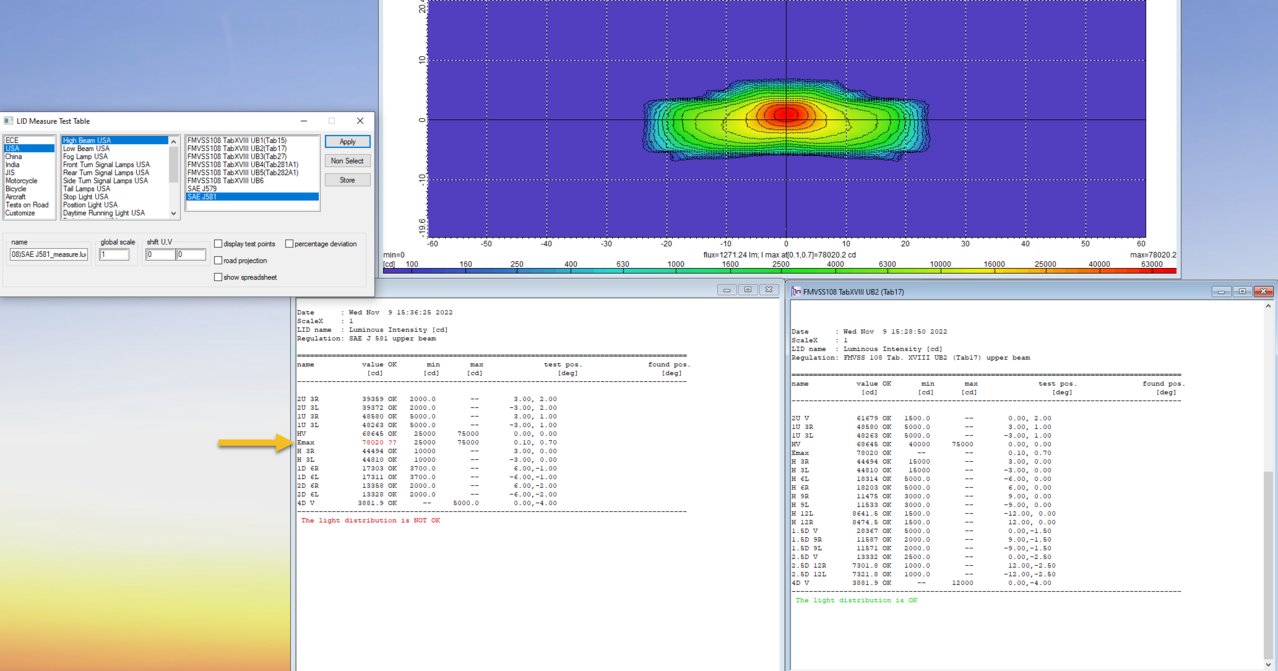
Task: Click the name input field
Action: click(x=48, y=255)
